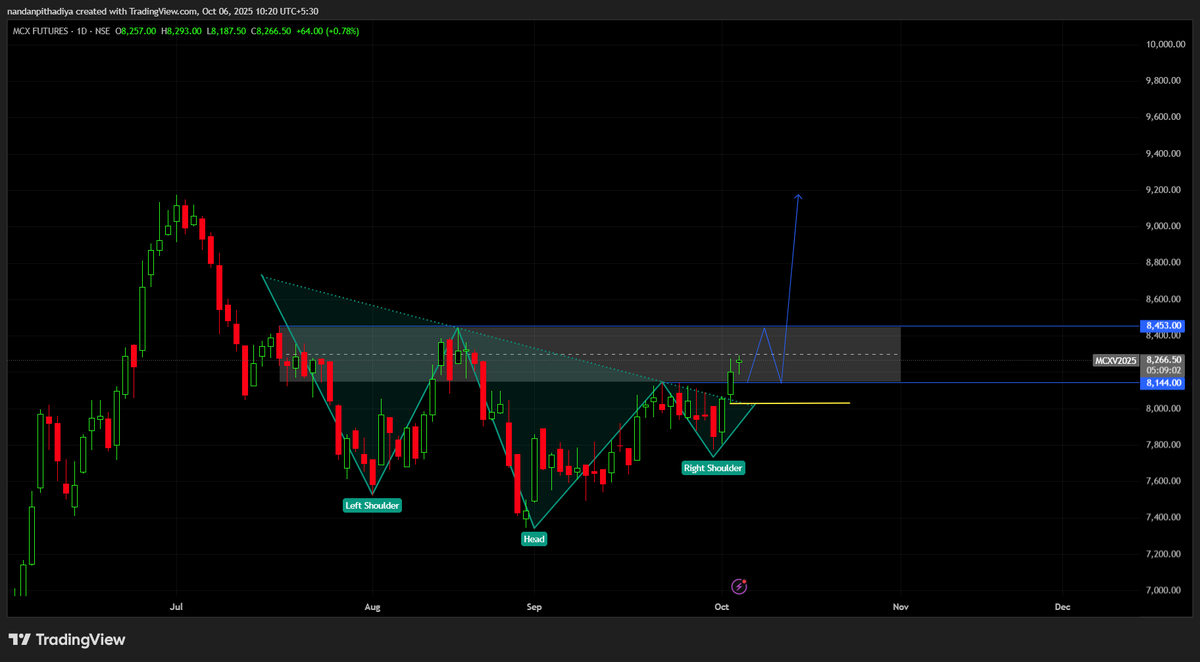Click the Dec label on time axis

1062,606
